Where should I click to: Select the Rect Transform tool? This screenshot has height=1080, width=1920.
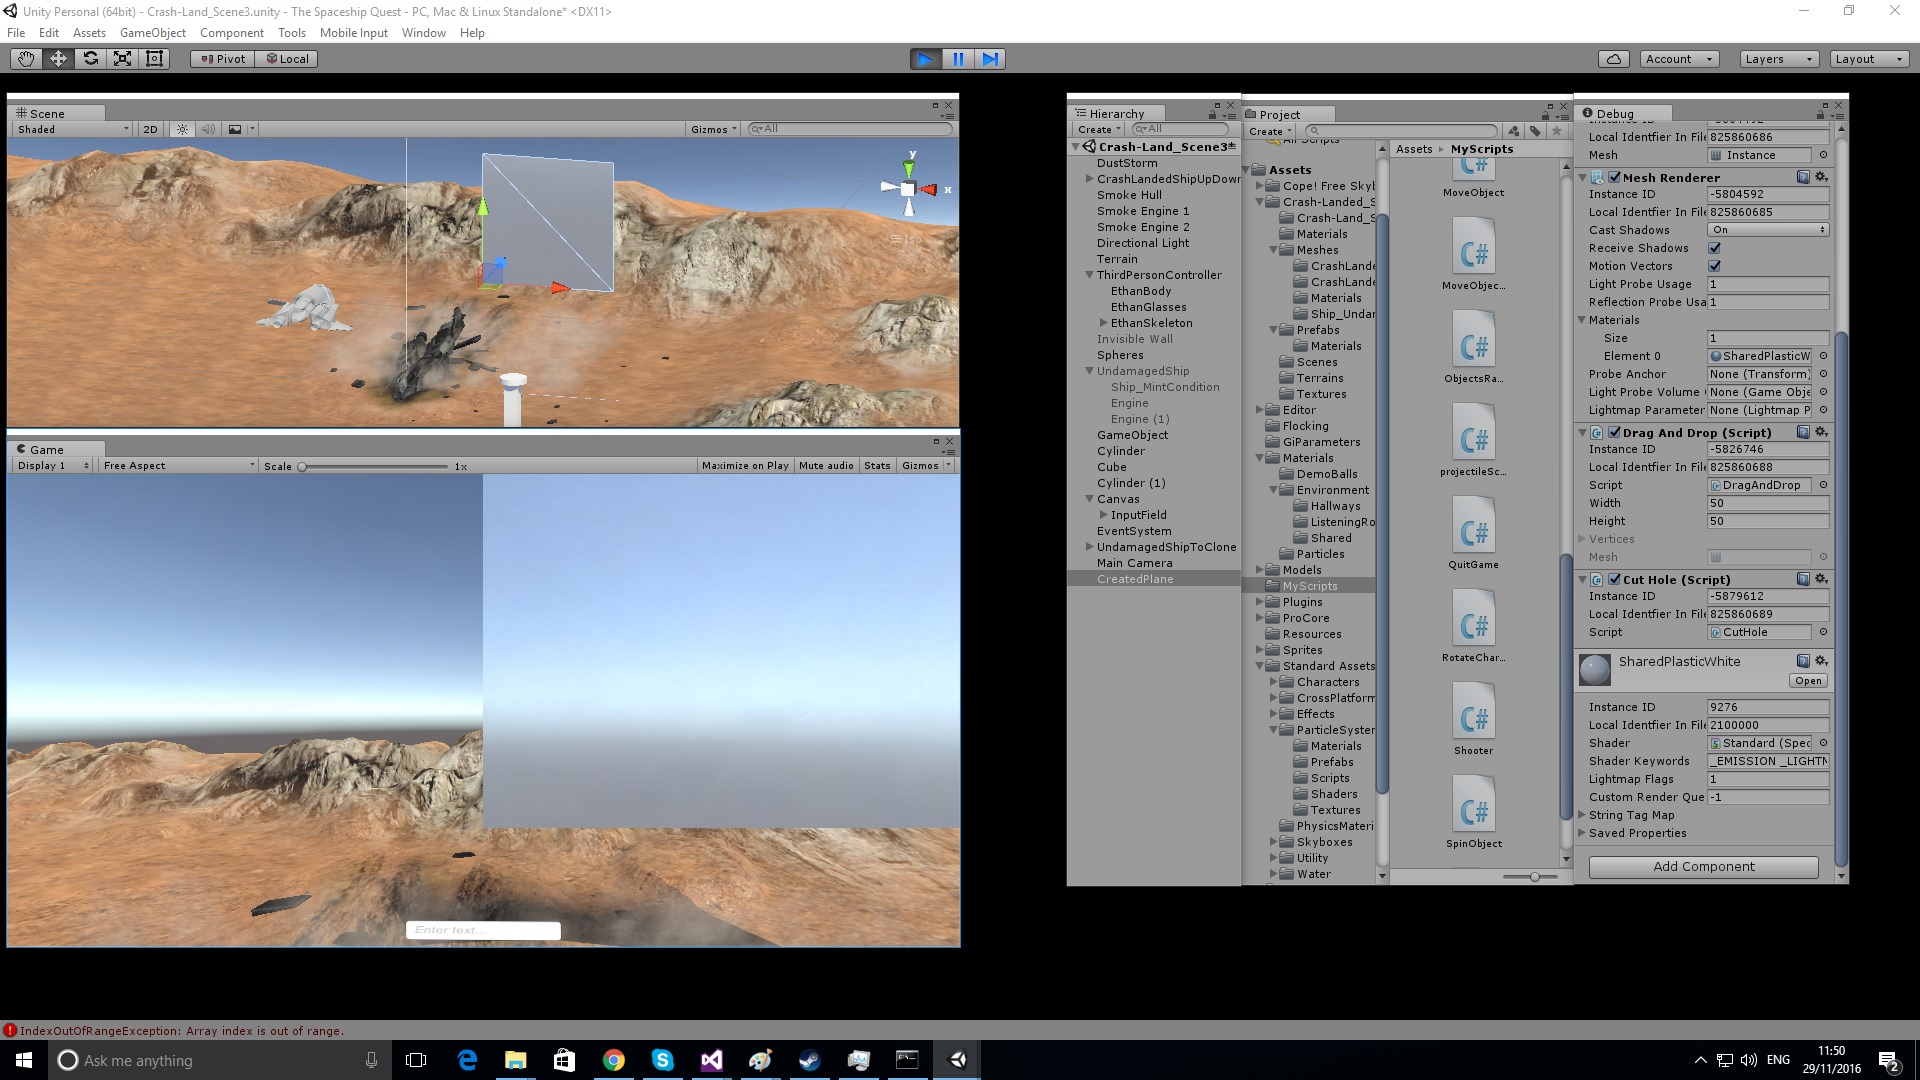click(x=154, y=58)
